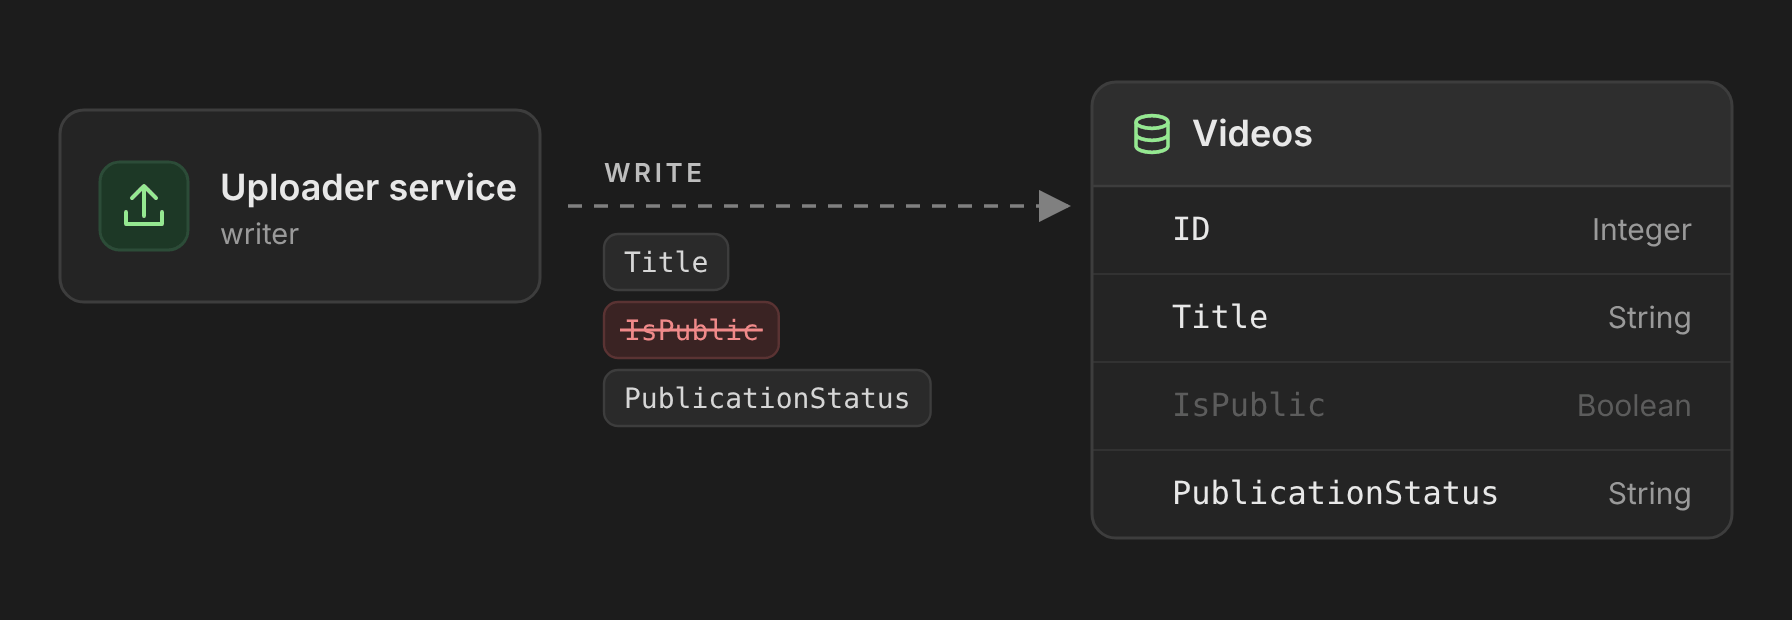Click the Videos database cylinder icon

(1151, 134)
